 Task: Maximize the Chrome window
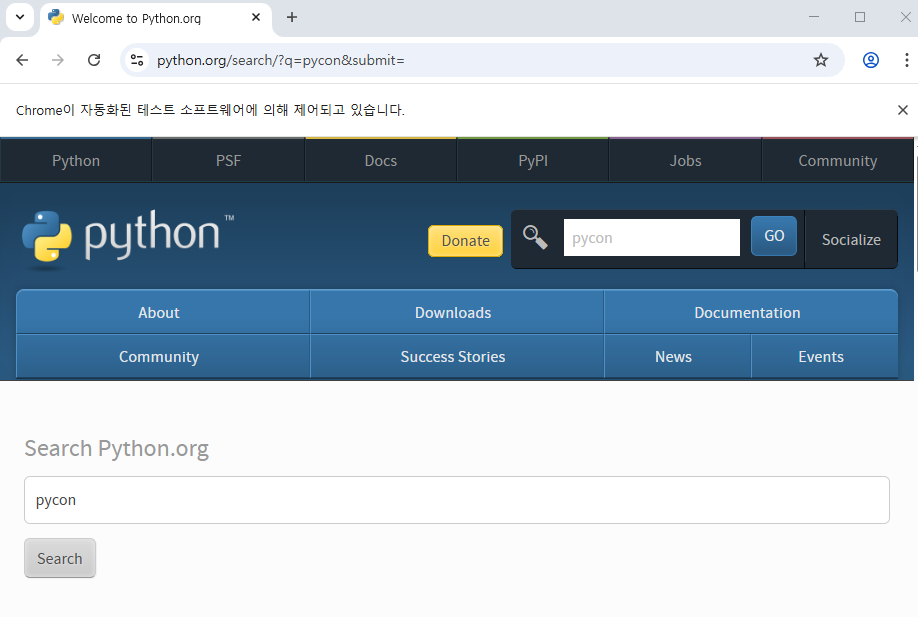point(859,17)
